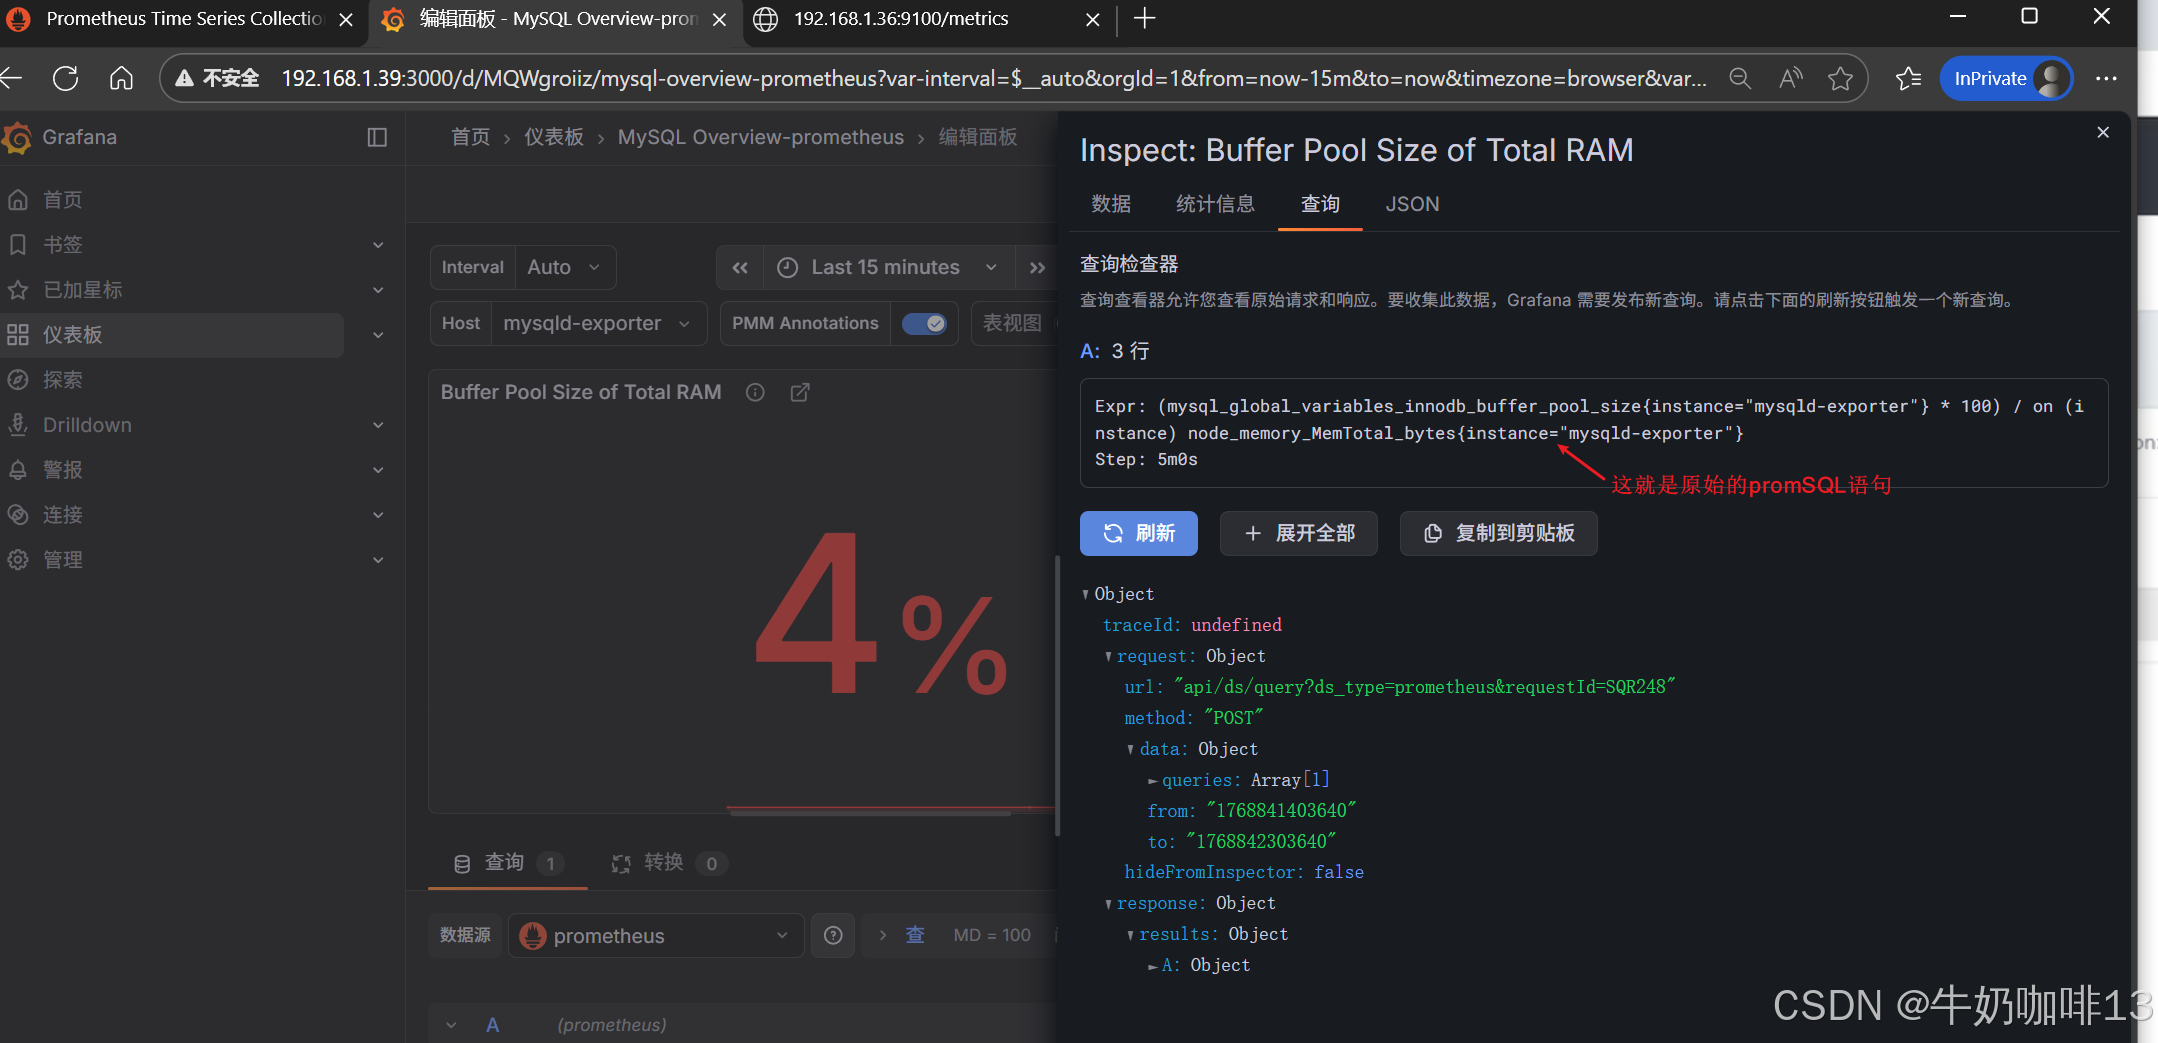Viewport: 2158px width, 1043px height.
Task: Collapse the data: Object node
Action: (x=1130, y=750)
